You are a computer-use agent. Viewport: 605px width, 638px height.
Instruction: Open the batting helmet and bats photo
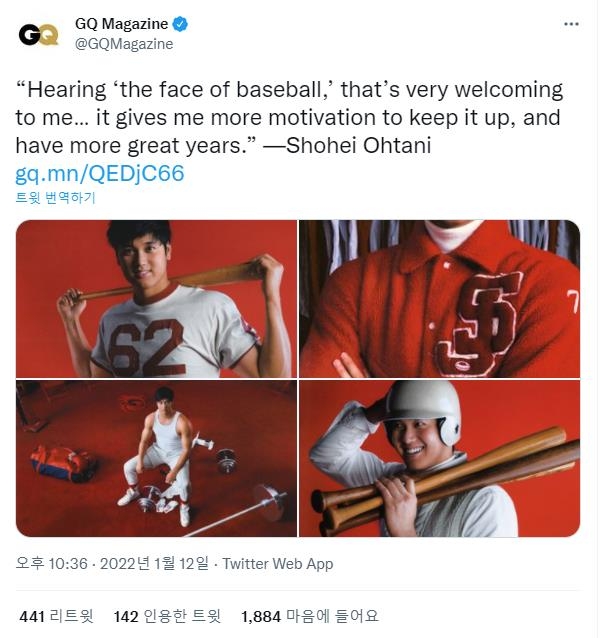439,458
